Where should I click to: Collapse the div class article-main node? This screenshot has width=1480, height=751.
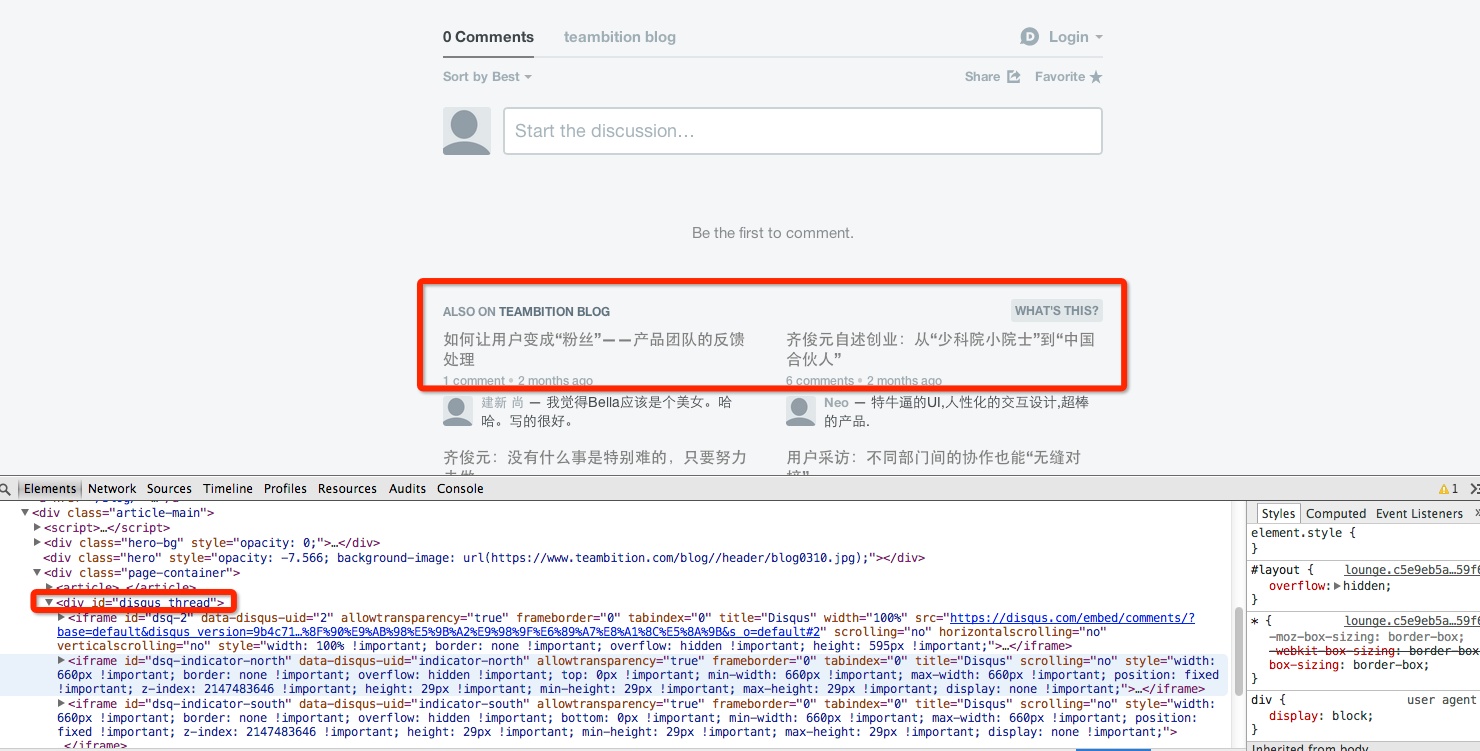26,513
